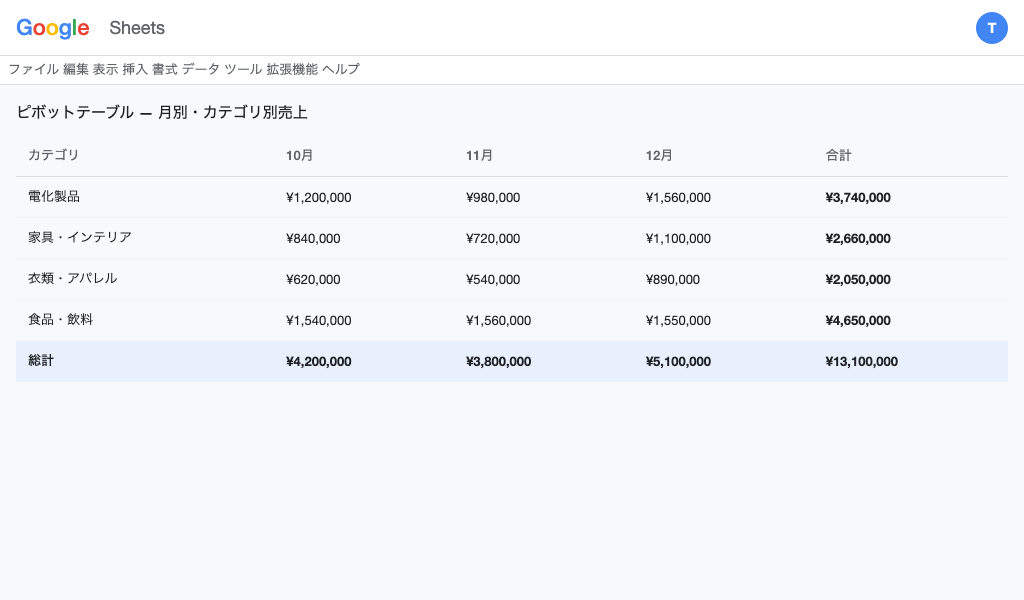Click the 食品・飲料 total ¥4,650,000

[x=858, y=320]
